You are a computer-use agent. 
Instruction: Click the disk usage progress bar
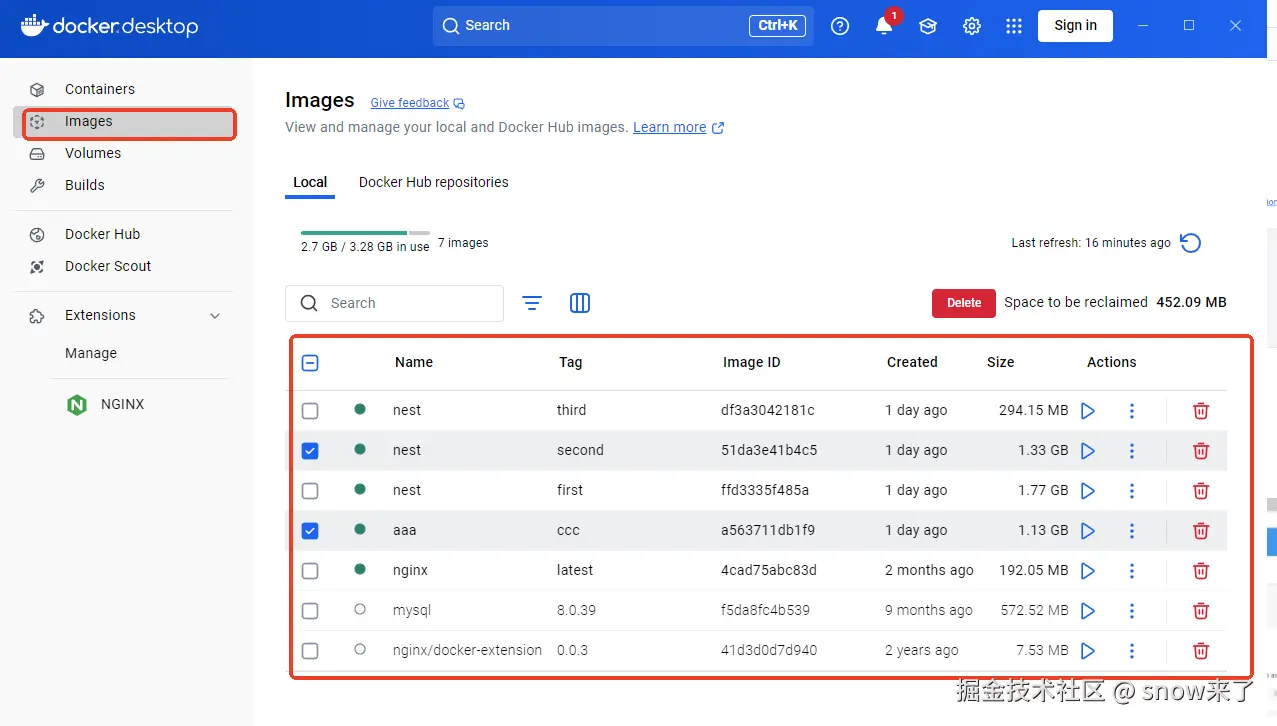point(365,233)
